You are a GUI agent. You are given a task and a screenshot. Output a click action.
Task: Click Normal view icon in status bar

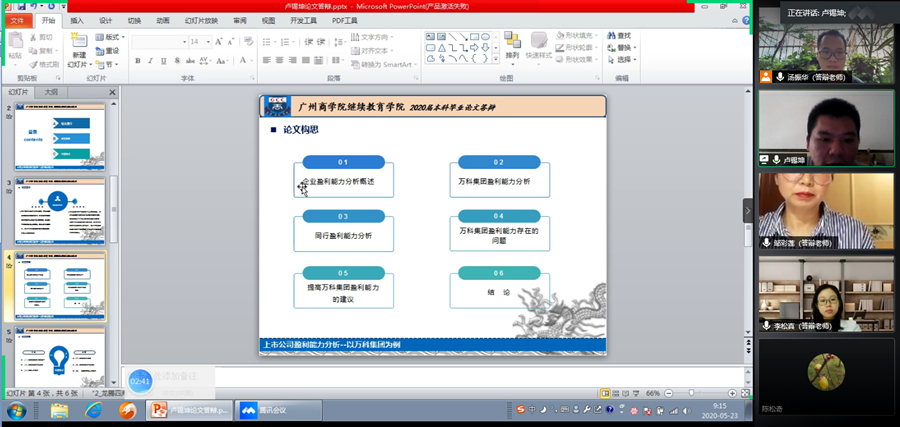pos(606,393)
